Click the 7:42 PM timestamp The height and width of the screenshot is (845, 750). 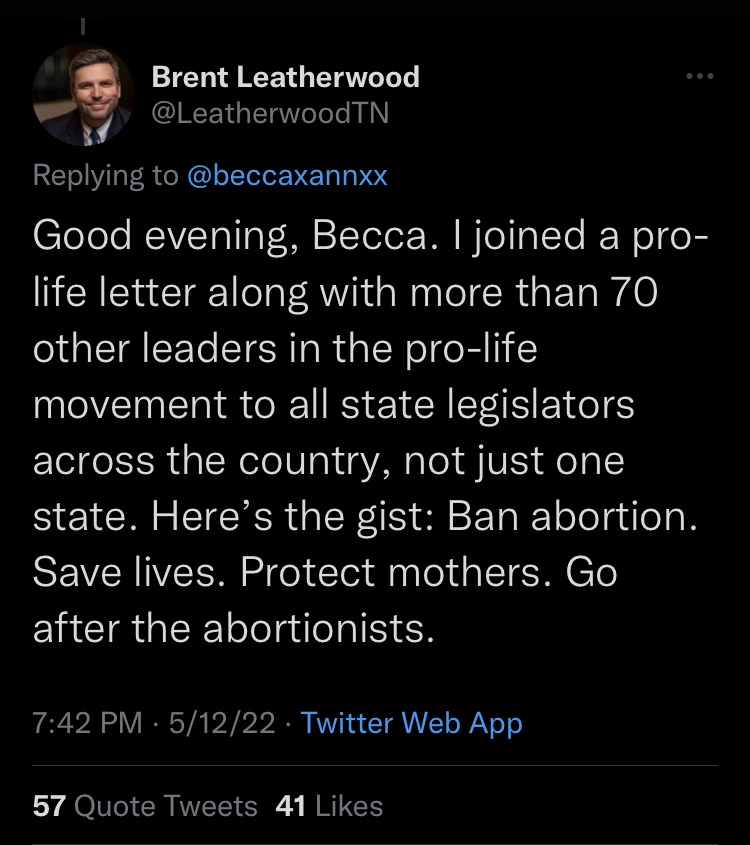88,723
